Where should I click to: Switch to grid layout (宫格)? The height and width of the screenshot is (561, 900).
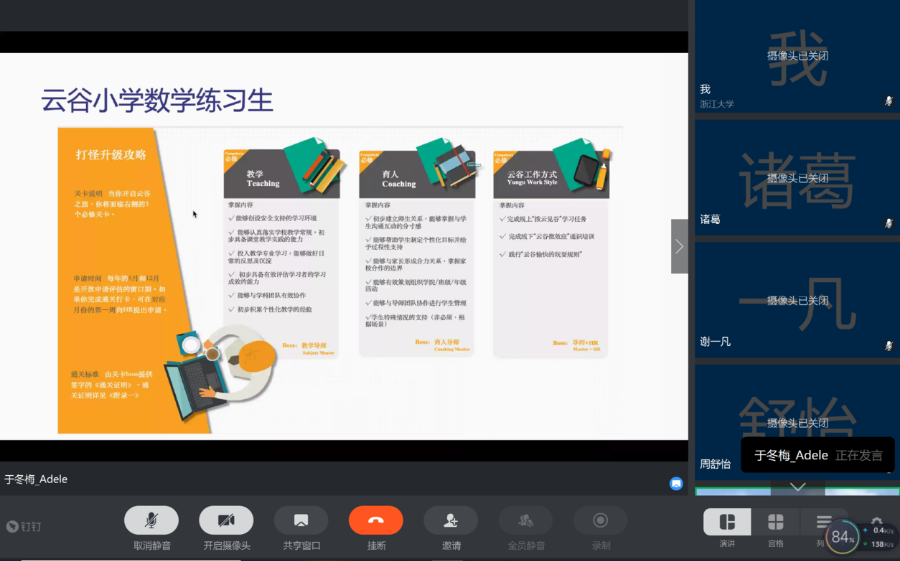[x=775, y=522]
